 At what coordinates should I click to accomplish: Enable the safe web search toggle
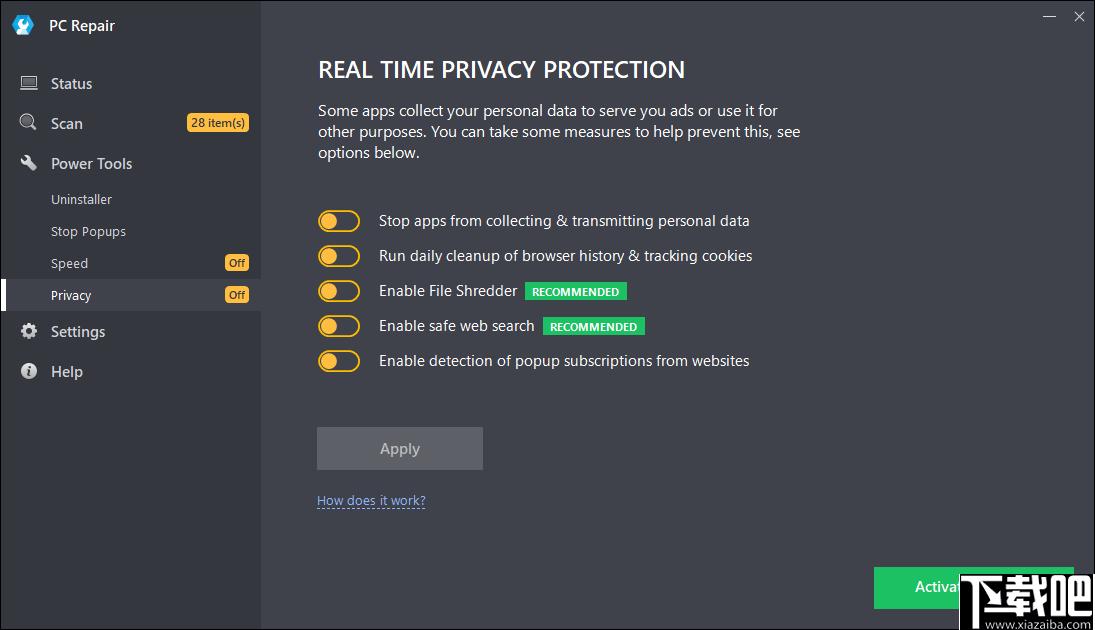click(339, 325)
